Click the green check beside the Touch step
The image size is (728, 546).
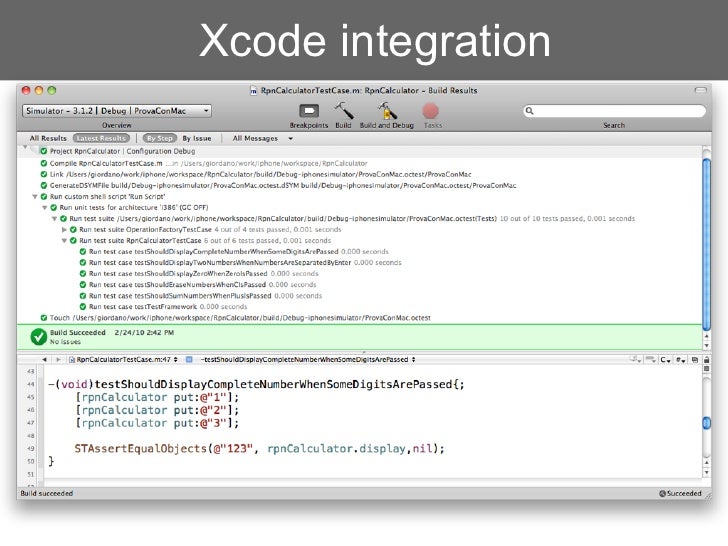pyautogui.click(x=44, y=318)
